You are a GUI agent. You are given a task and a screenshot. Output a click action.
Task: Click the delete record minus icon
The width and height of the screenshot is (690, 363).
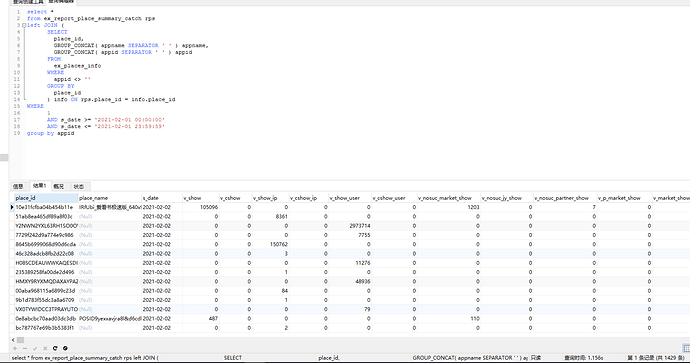[x=25, y=348]
